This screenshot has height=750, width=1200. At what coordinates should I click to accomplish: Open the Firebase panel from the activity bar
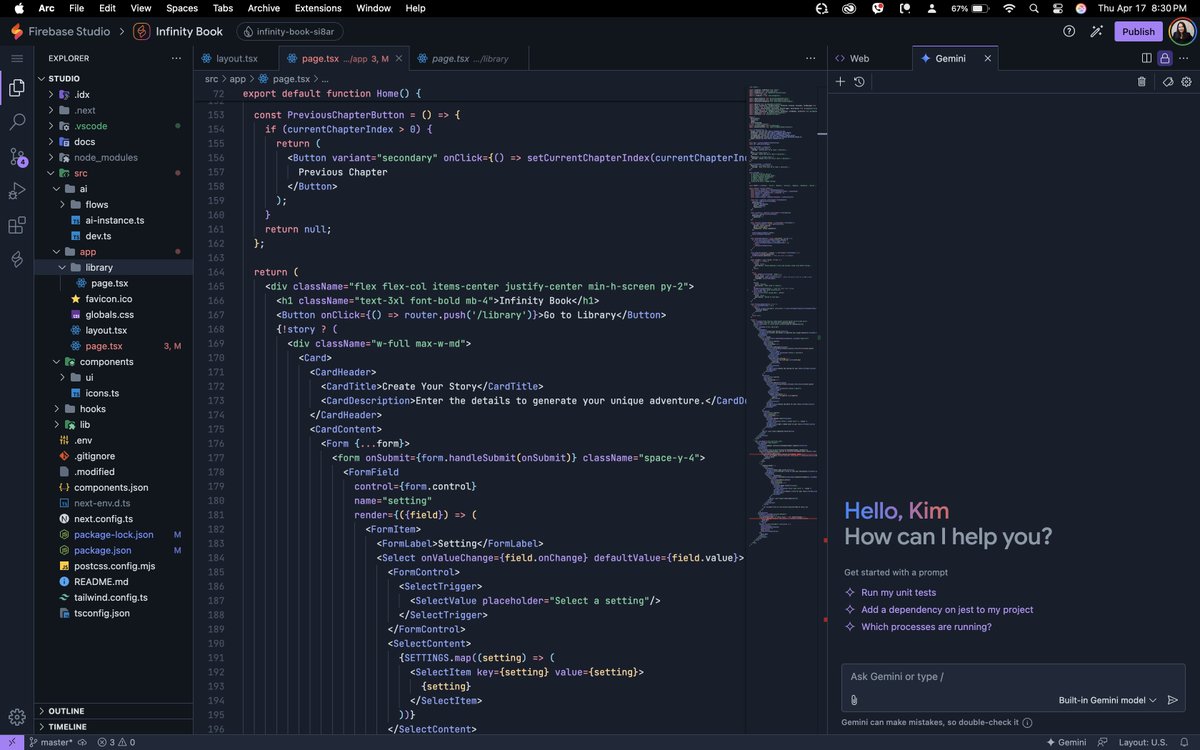(x=15, y=258)
